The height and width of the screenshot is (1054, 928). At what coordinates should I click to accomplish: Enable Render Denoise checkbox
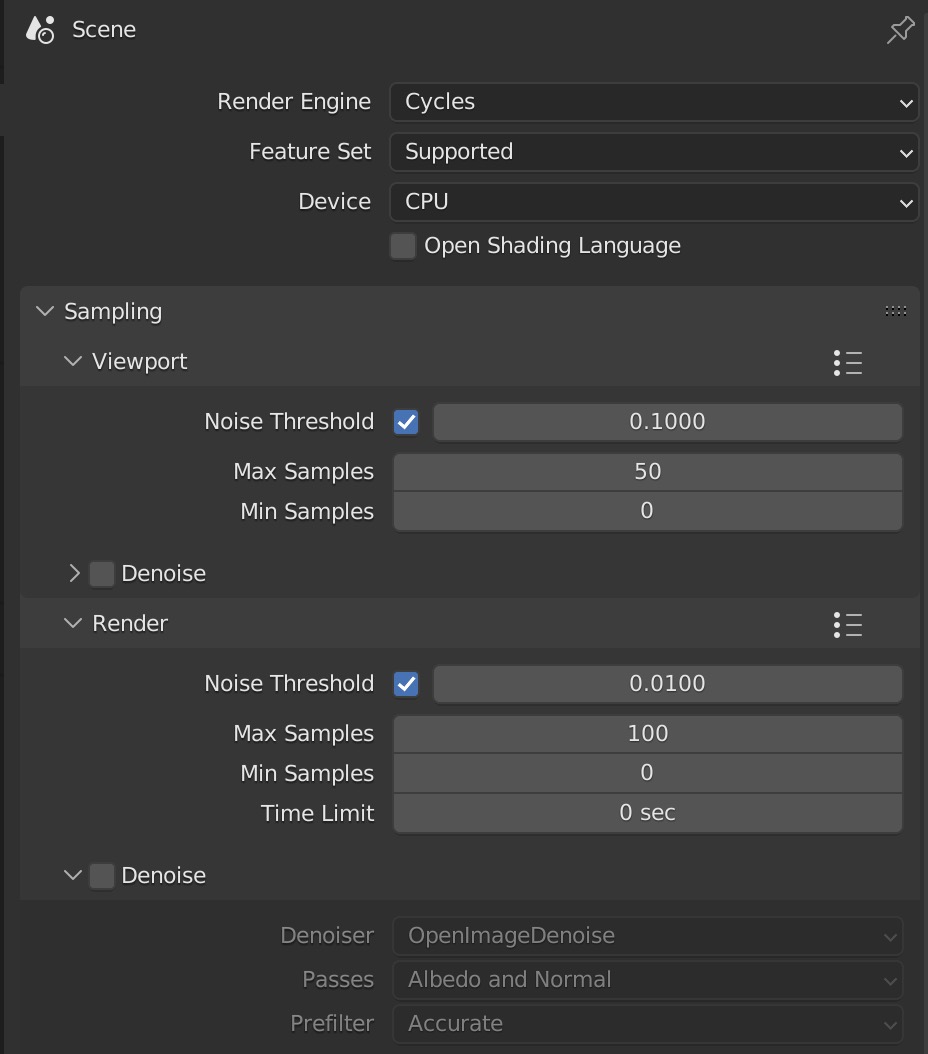tap(101, 876)
